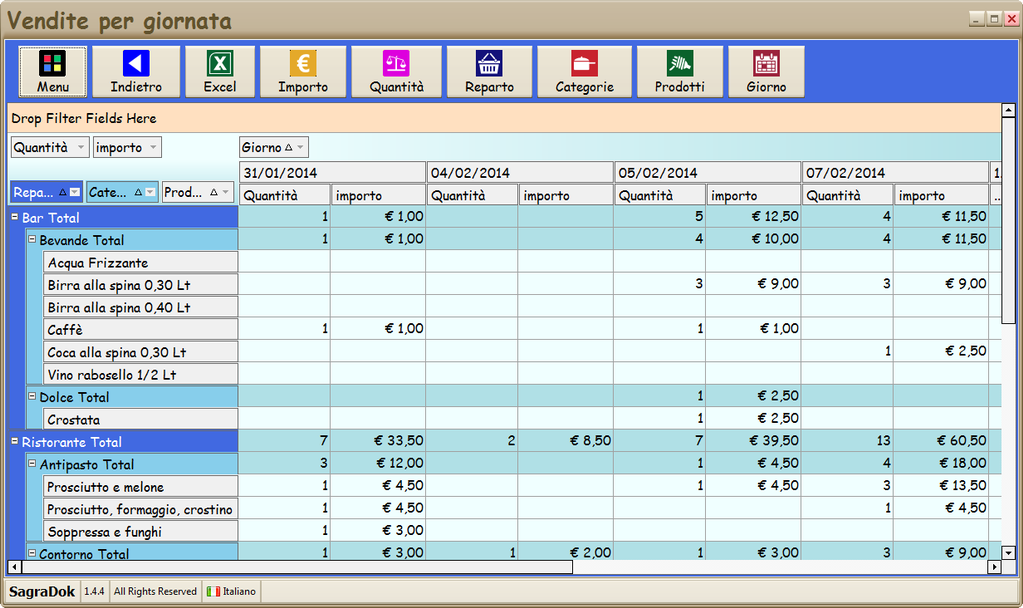This screenshot has height=608, width=1023.
Task: Collapse the Bevande Total group
Action: click(x=31, y=239)
